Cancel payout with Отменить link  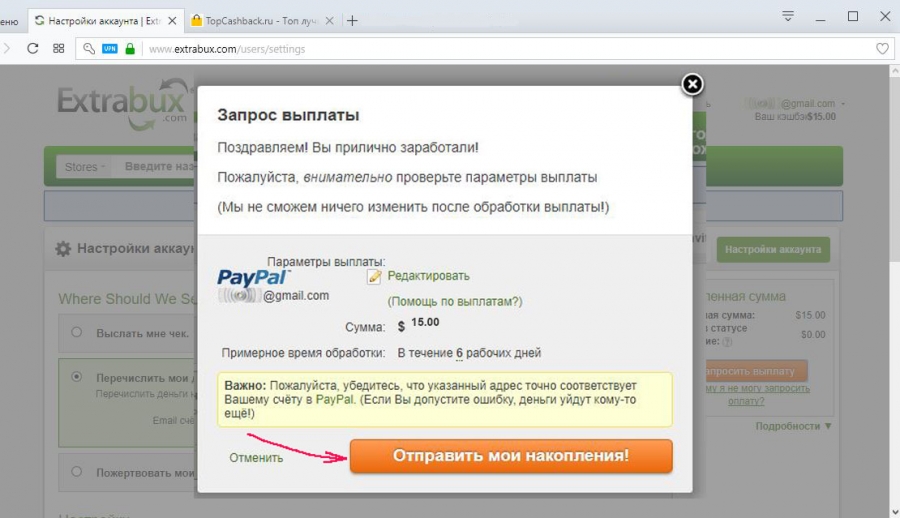click(x=256, y=458)
